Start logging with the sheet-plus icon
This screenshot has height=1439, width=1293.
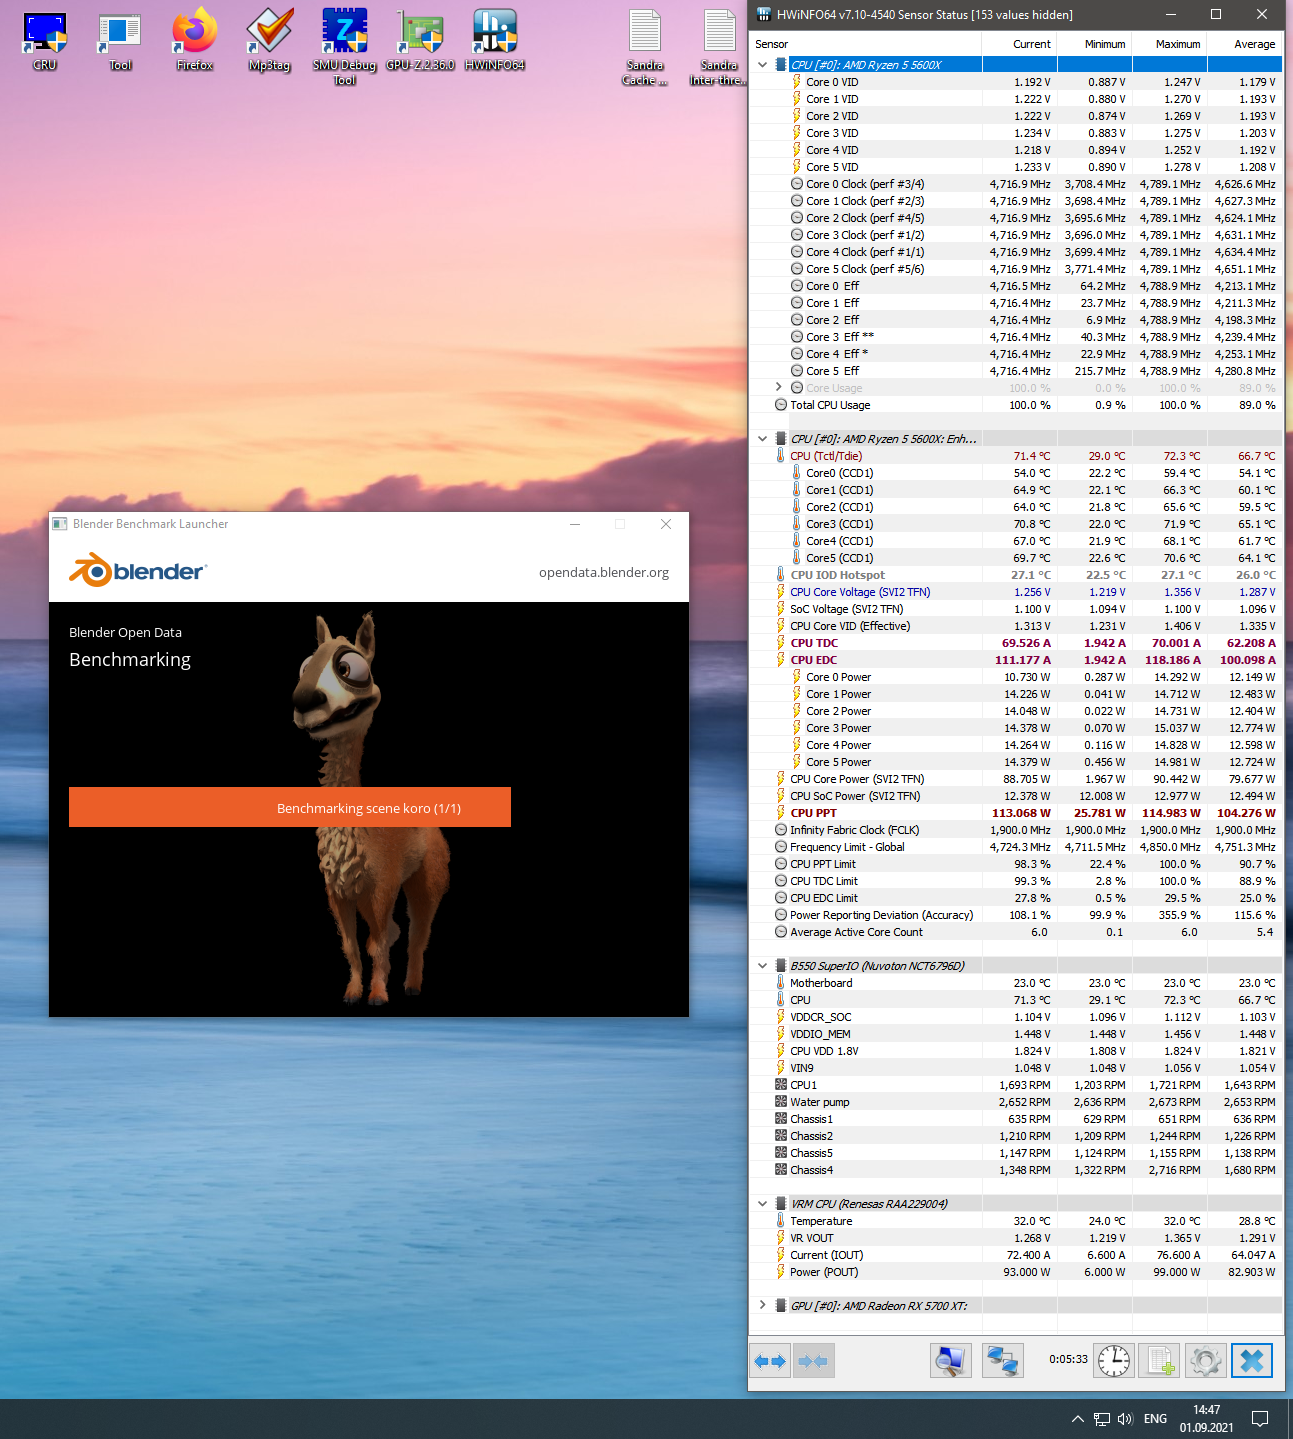[x=1160, y=1361]
